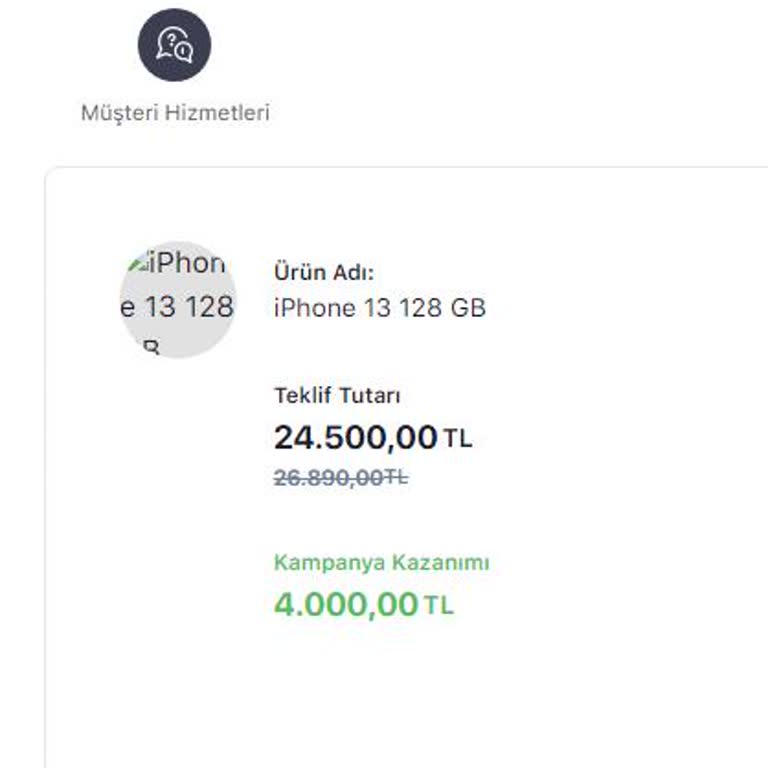The height and width of the screenshot is (768, 768).
Task: Click the TL suffix beside 4.000,00
Action: [438, 605]
